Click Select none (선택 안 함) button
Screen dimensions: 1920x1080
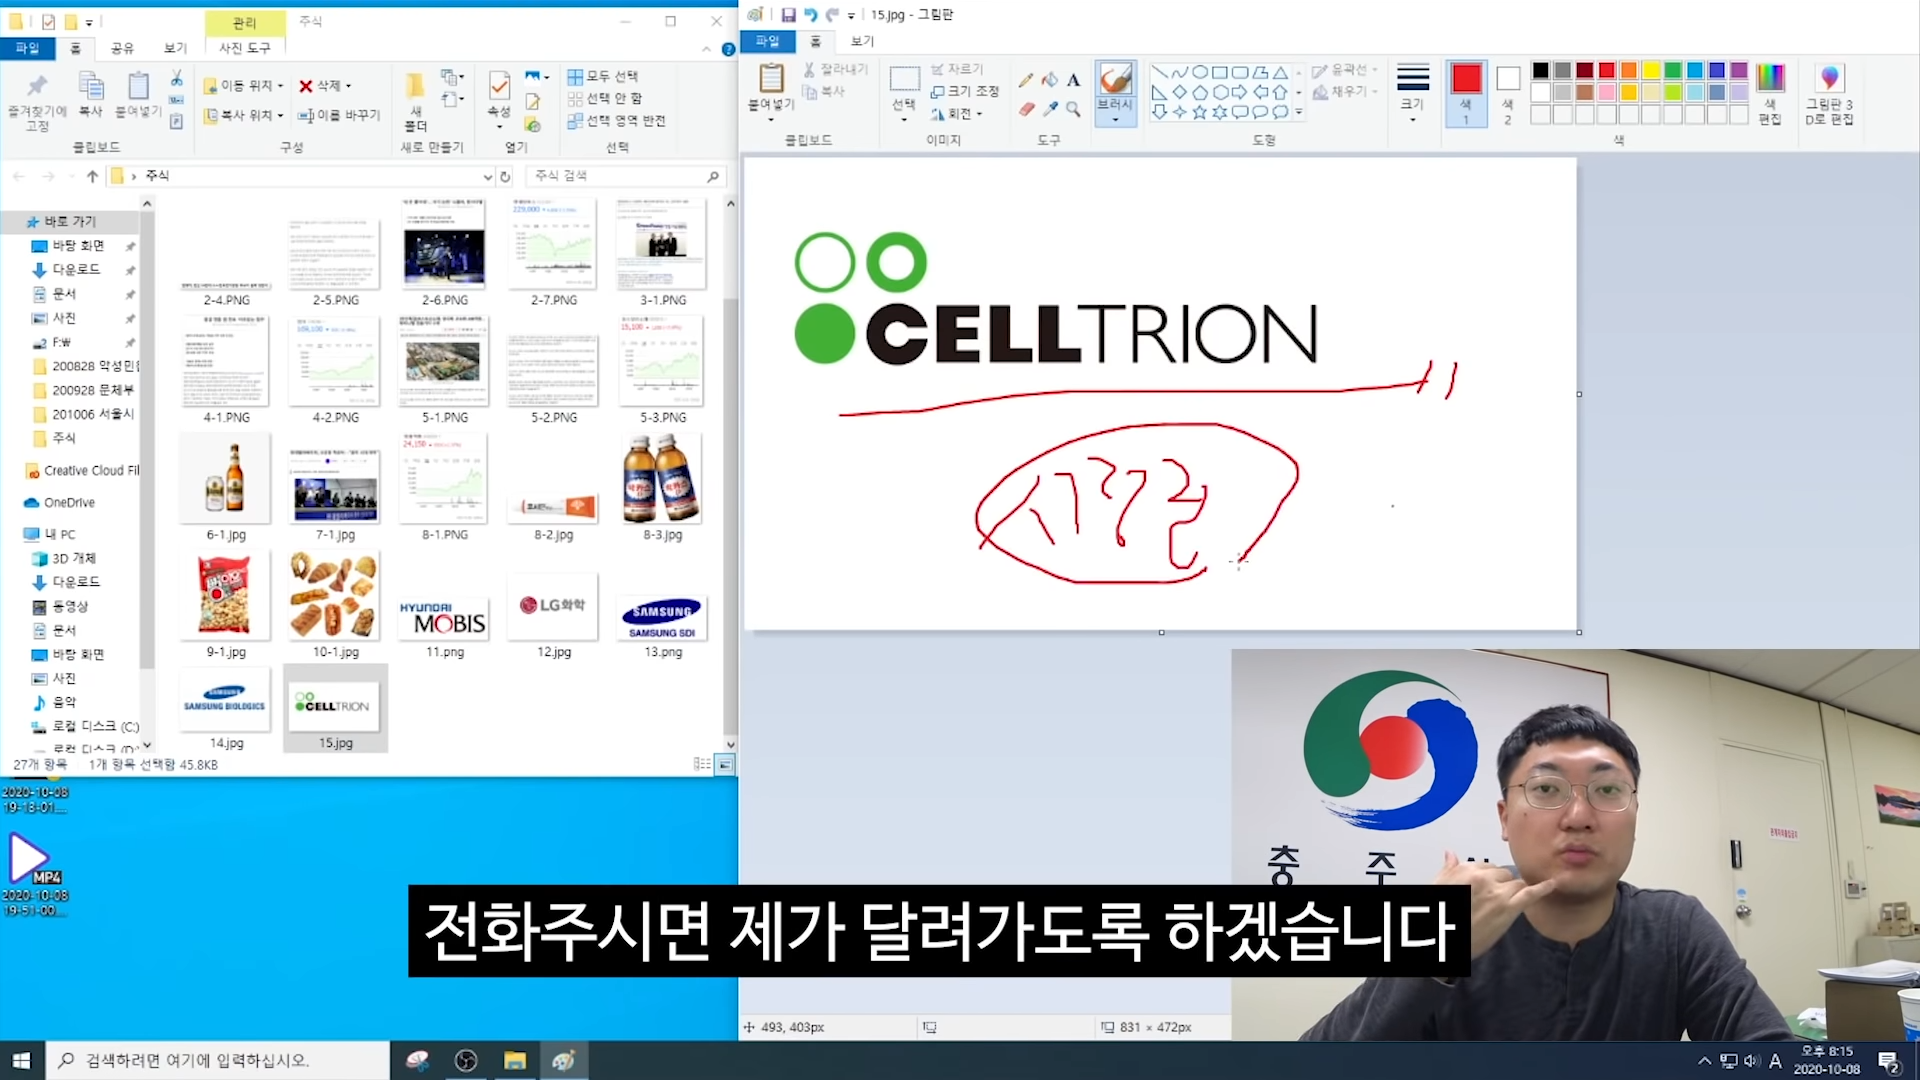(x=604, y=98)
